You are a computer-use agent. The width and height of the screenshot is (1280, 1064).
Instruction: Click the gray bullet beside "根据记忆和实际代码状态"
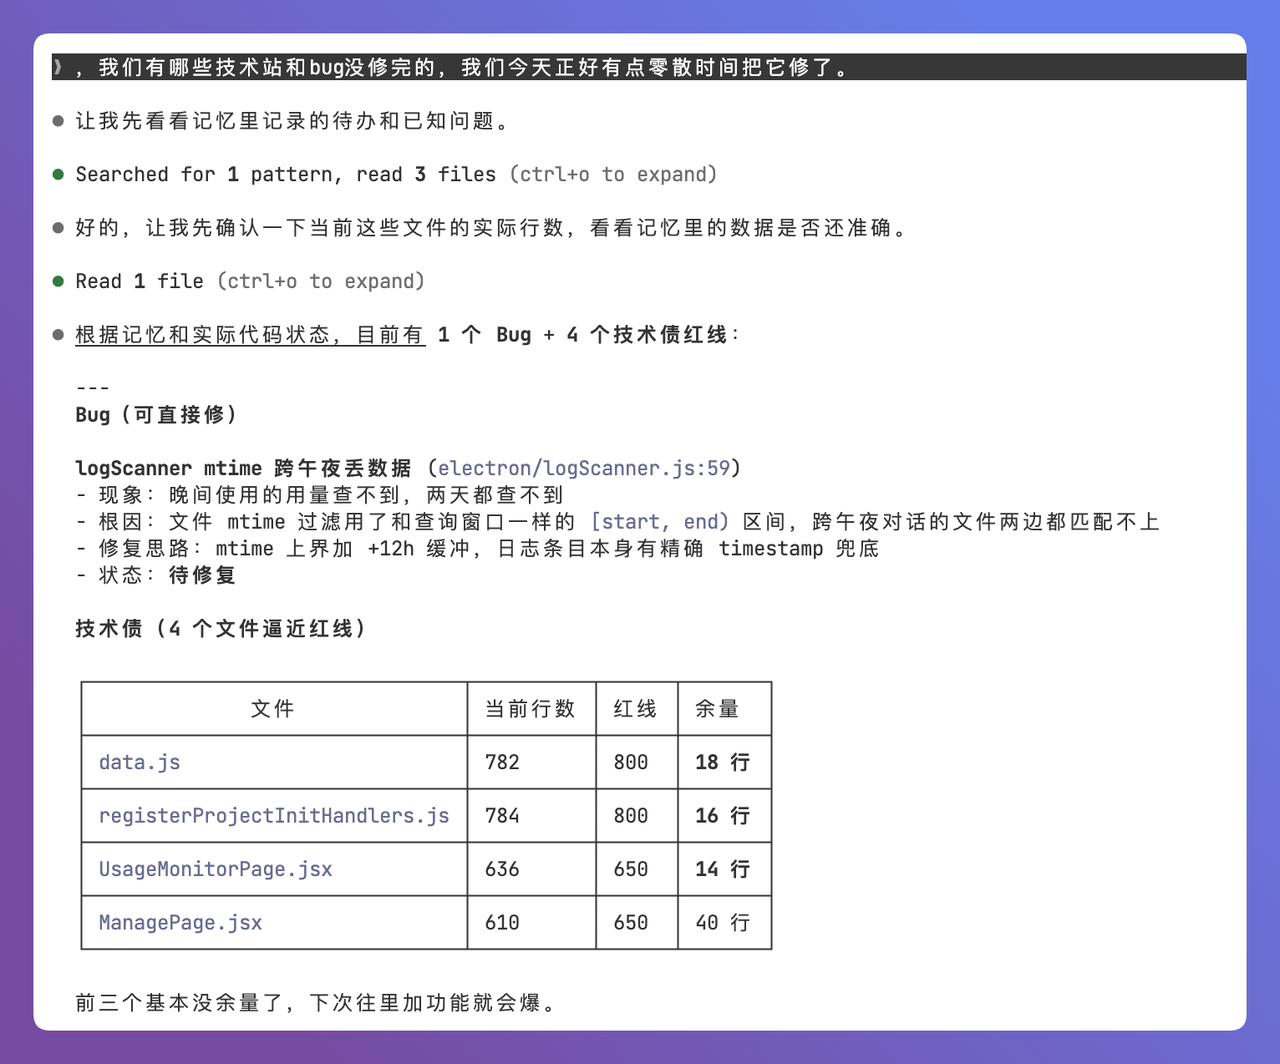click(56, 334)
